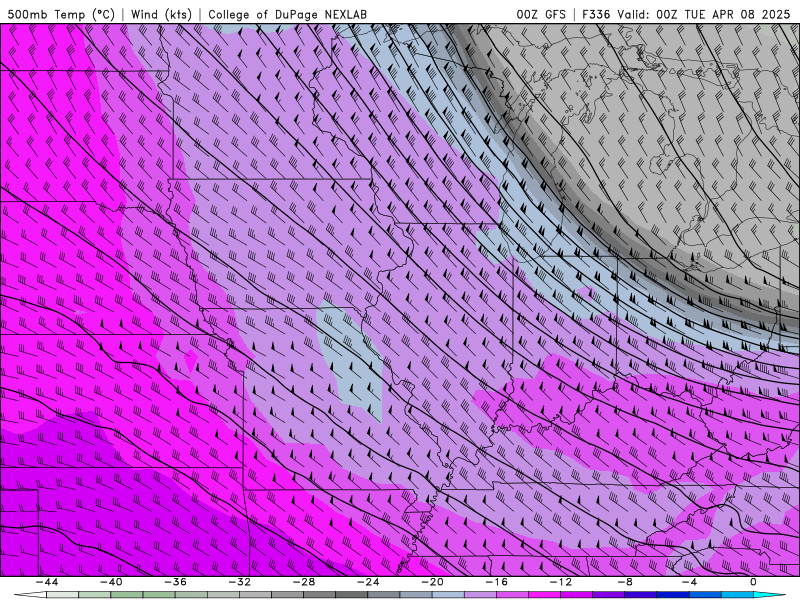Click the 'College of DuPage NEXLAB' credit text
The height and width of the screenshot is (600, 800).
coord(287,14)
